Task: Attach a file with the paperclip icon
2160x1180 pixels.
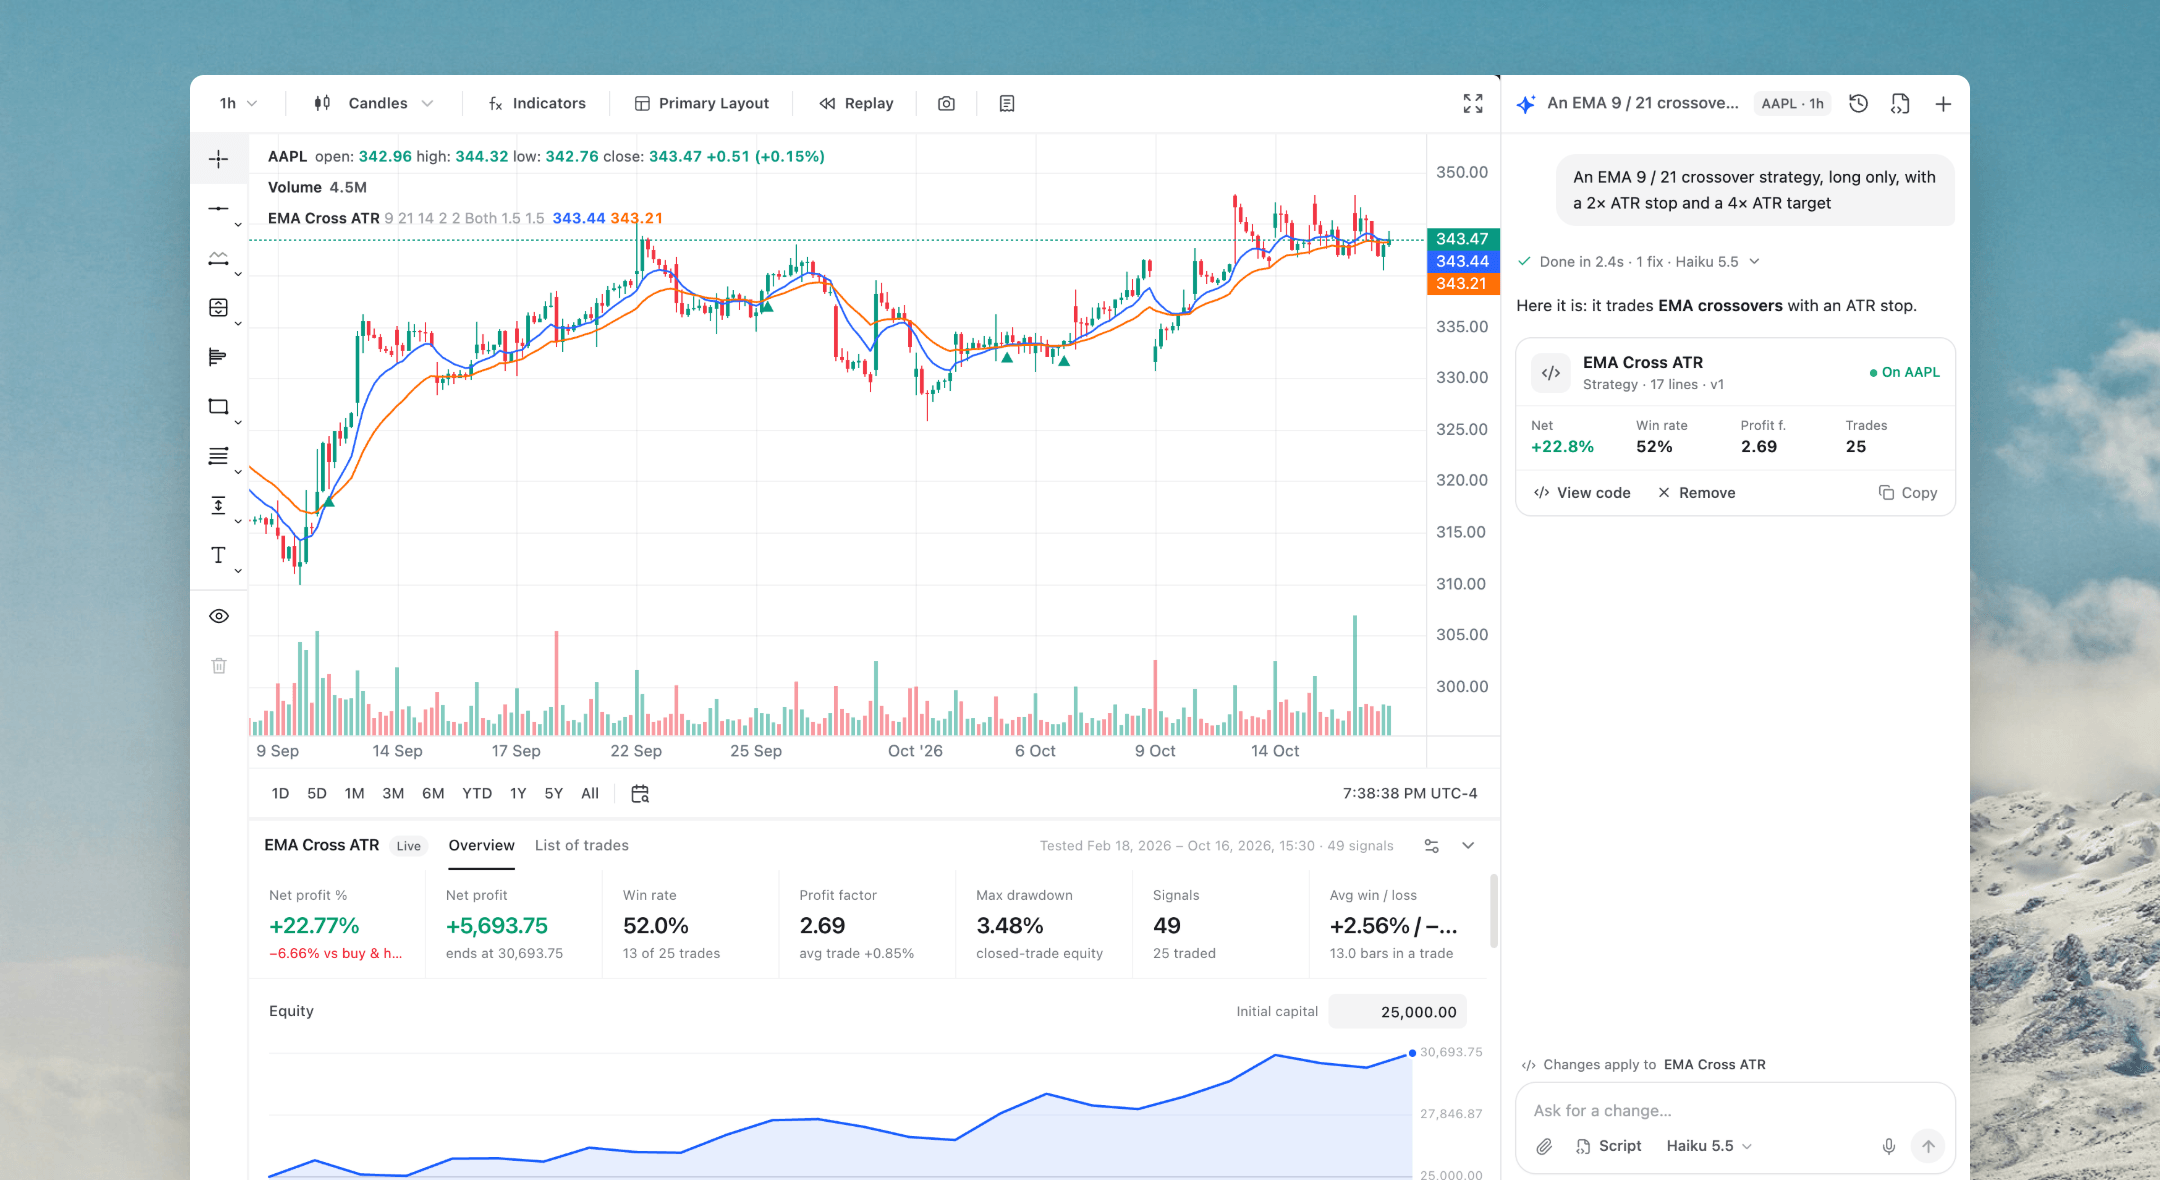Action: [x=1544, y=1146]
